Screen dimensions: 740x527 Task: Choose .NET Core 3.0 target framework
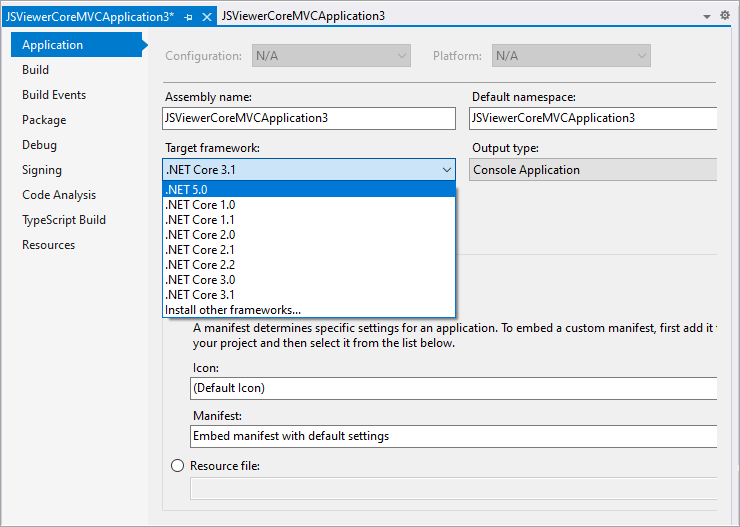pos(309,280)
